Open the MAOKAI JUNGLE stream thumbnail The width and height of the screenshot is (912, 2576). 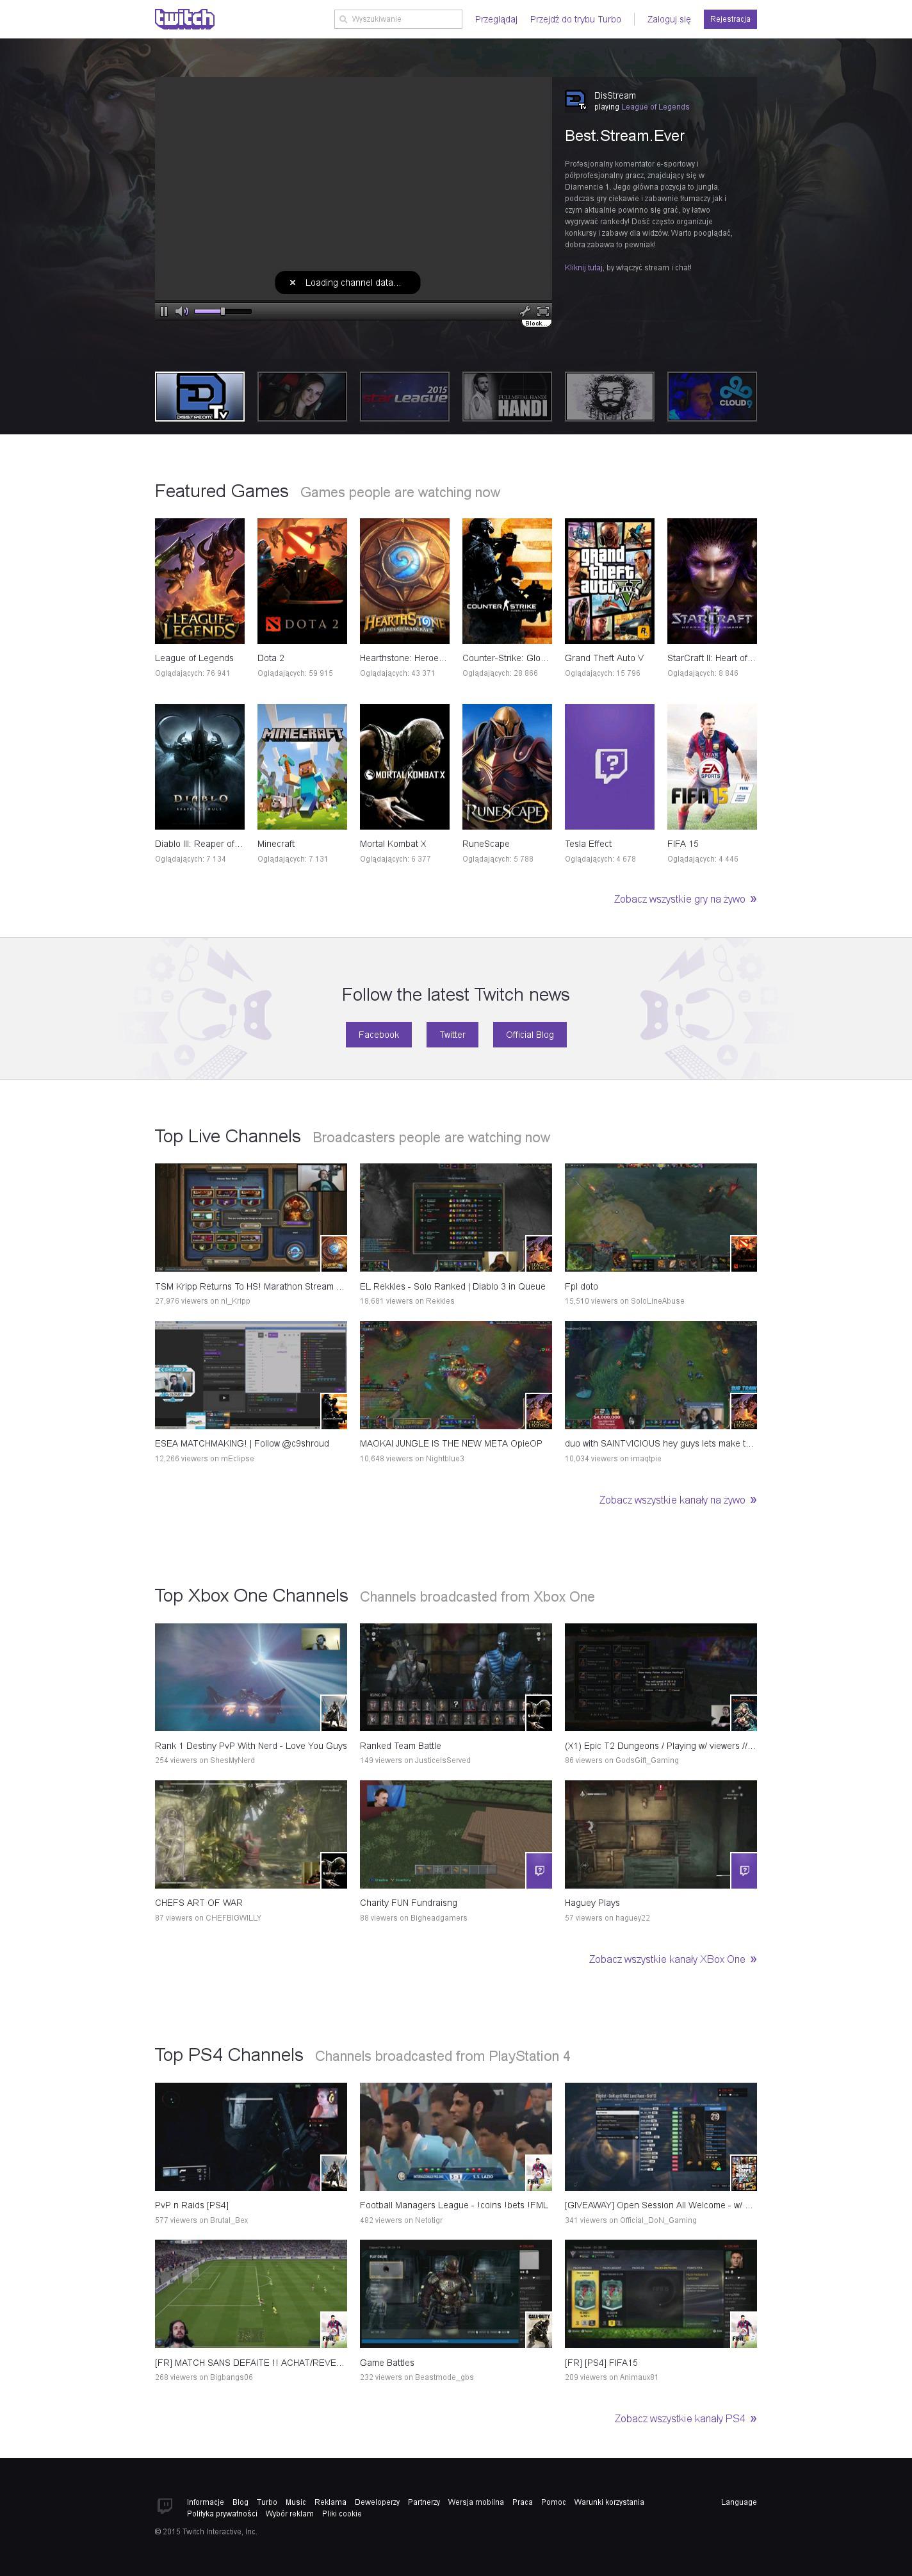(x=456, y=1375)
